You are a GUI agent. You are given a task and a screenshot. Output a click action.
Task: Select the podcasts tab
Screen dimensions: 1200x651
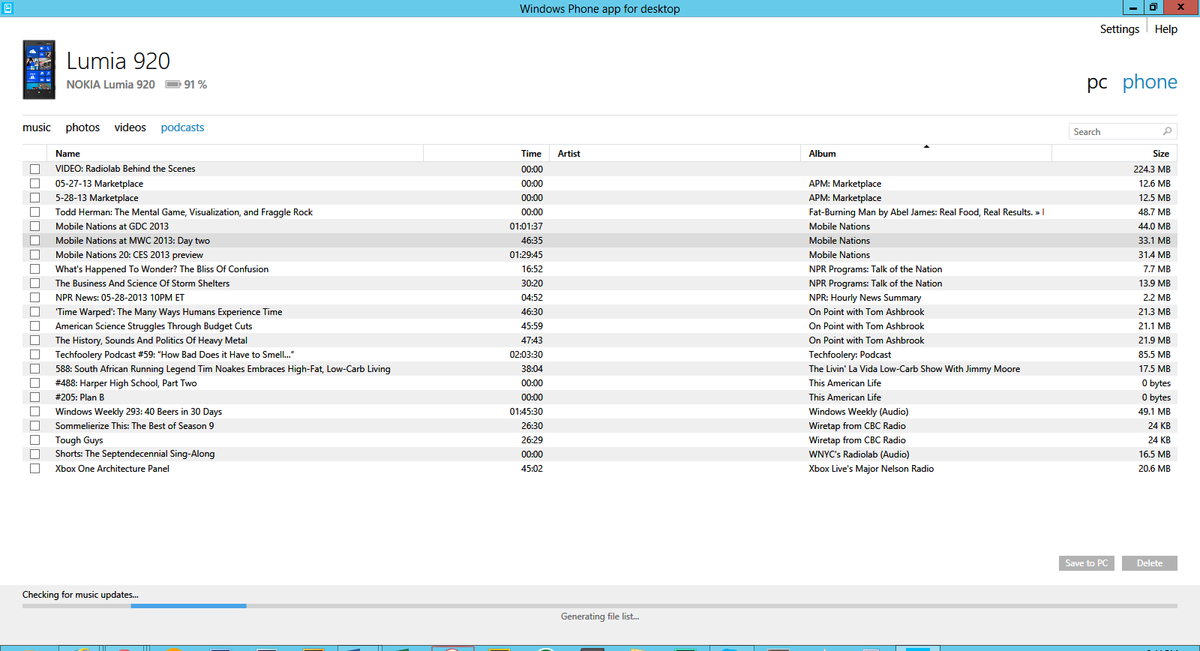pos(182,127)
